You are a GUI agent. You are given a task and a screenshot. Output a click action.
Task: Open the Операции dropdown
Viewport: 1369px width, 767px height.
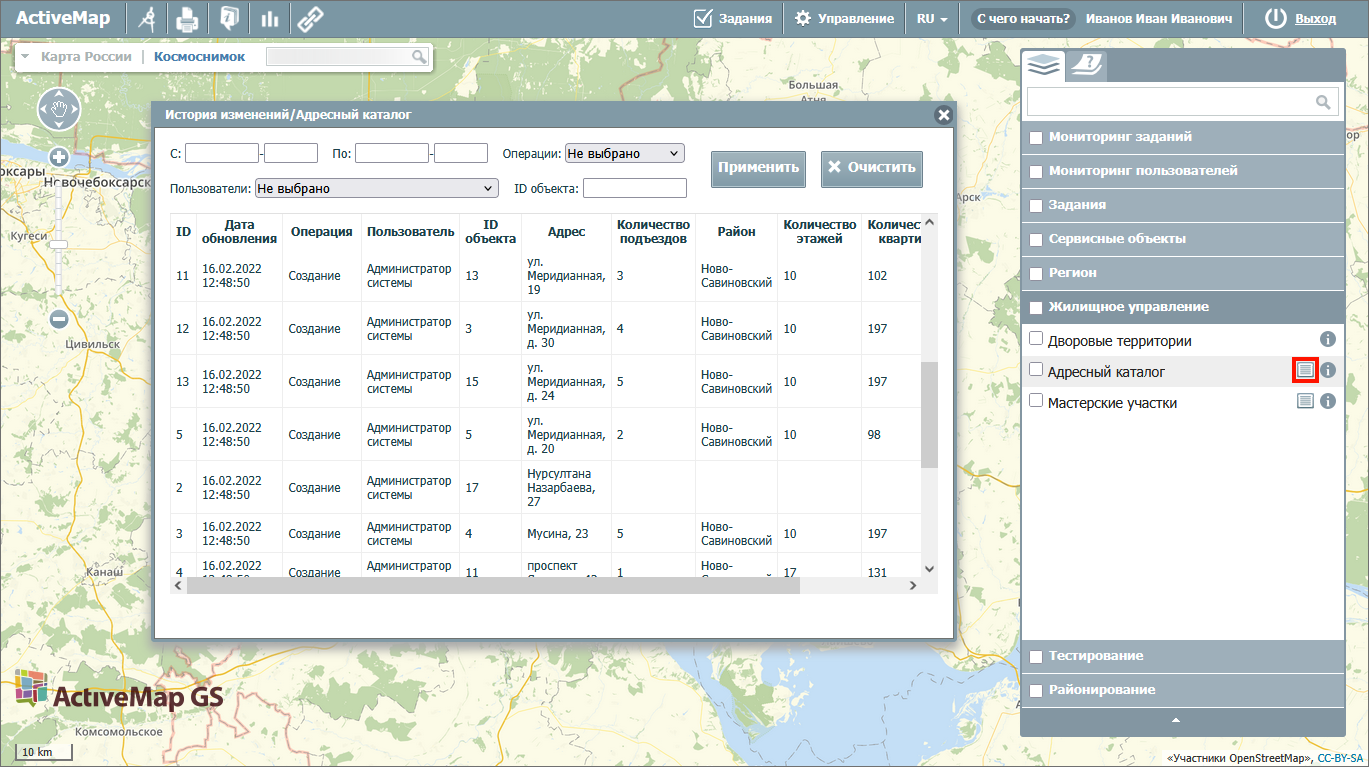click(624, 153)
